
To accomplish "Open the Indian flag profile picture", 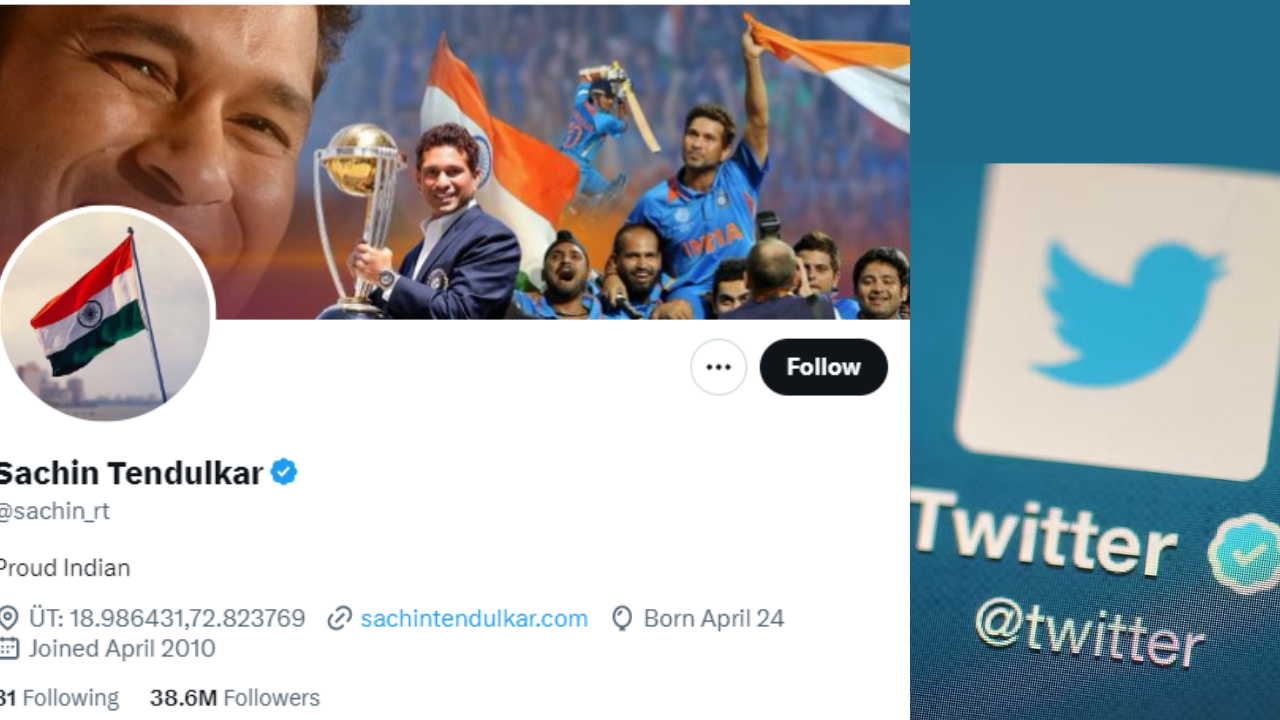I will click(x=106, y=314).
